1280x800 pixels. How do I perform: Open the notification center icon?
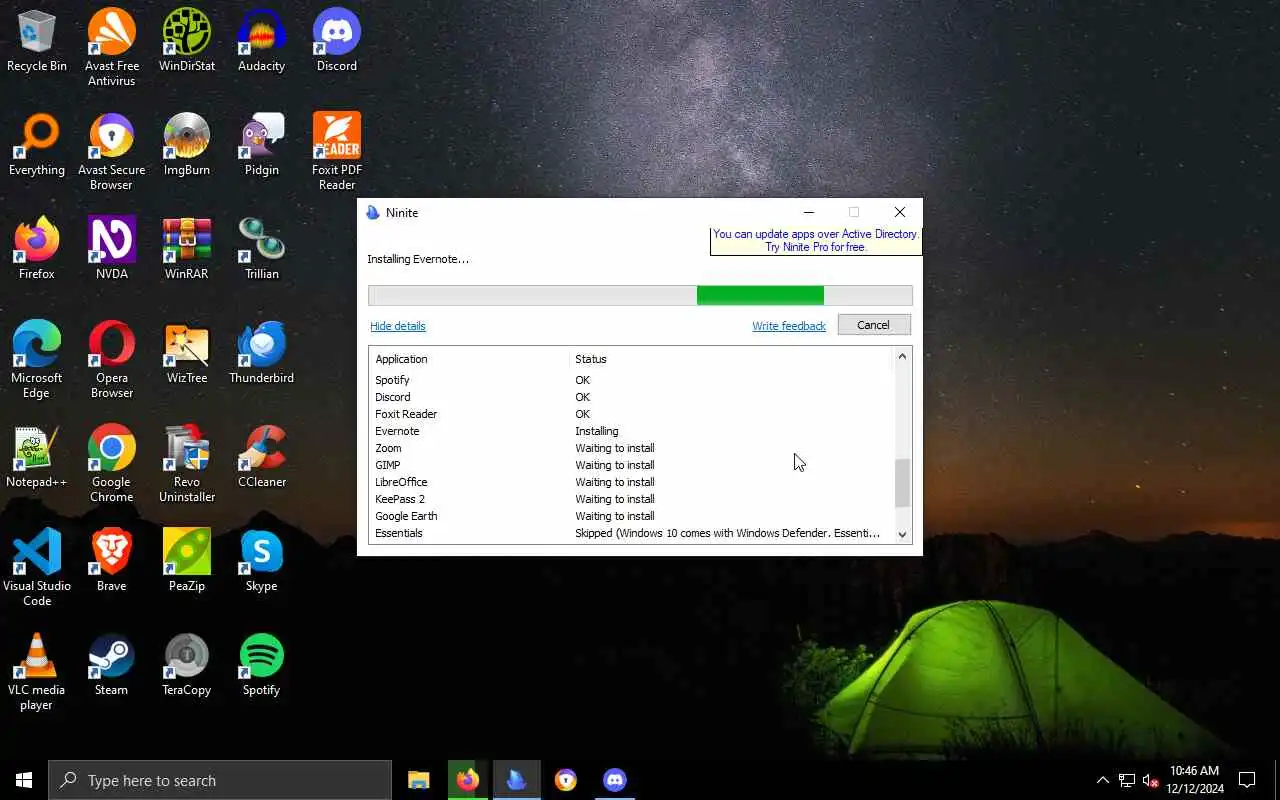point(1247,780)
